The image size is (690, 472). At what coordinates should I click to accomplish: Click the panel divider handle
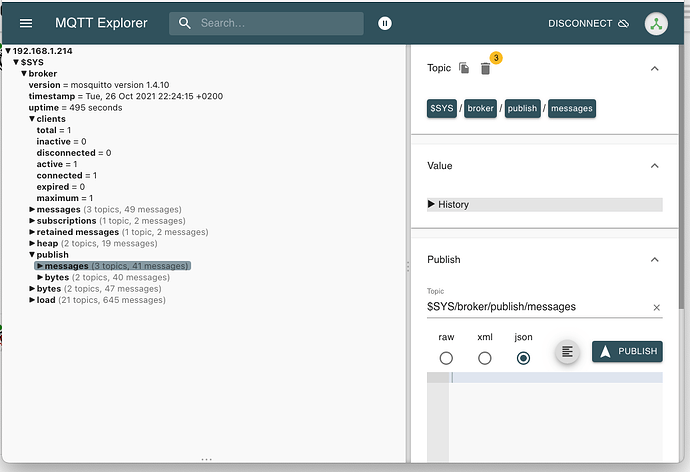[408, 267]
